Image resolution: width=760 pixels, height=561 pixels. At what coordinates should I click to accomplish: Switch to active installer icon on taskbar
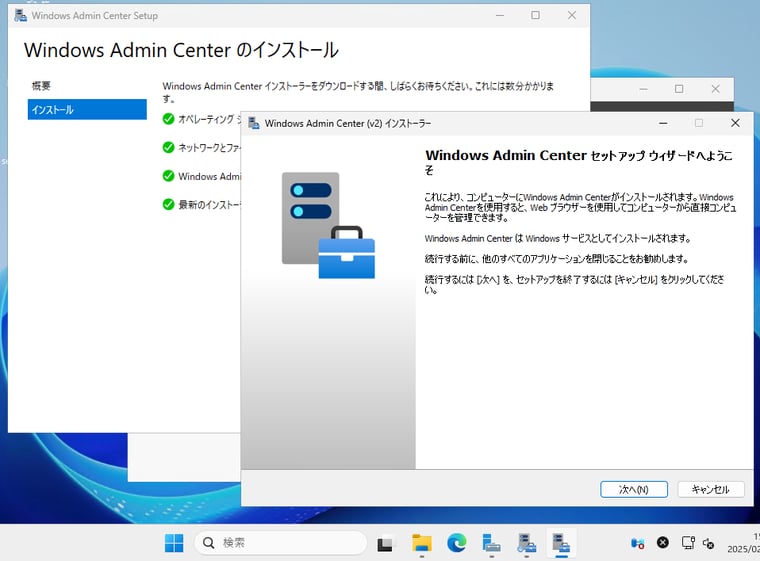point(561,543)
